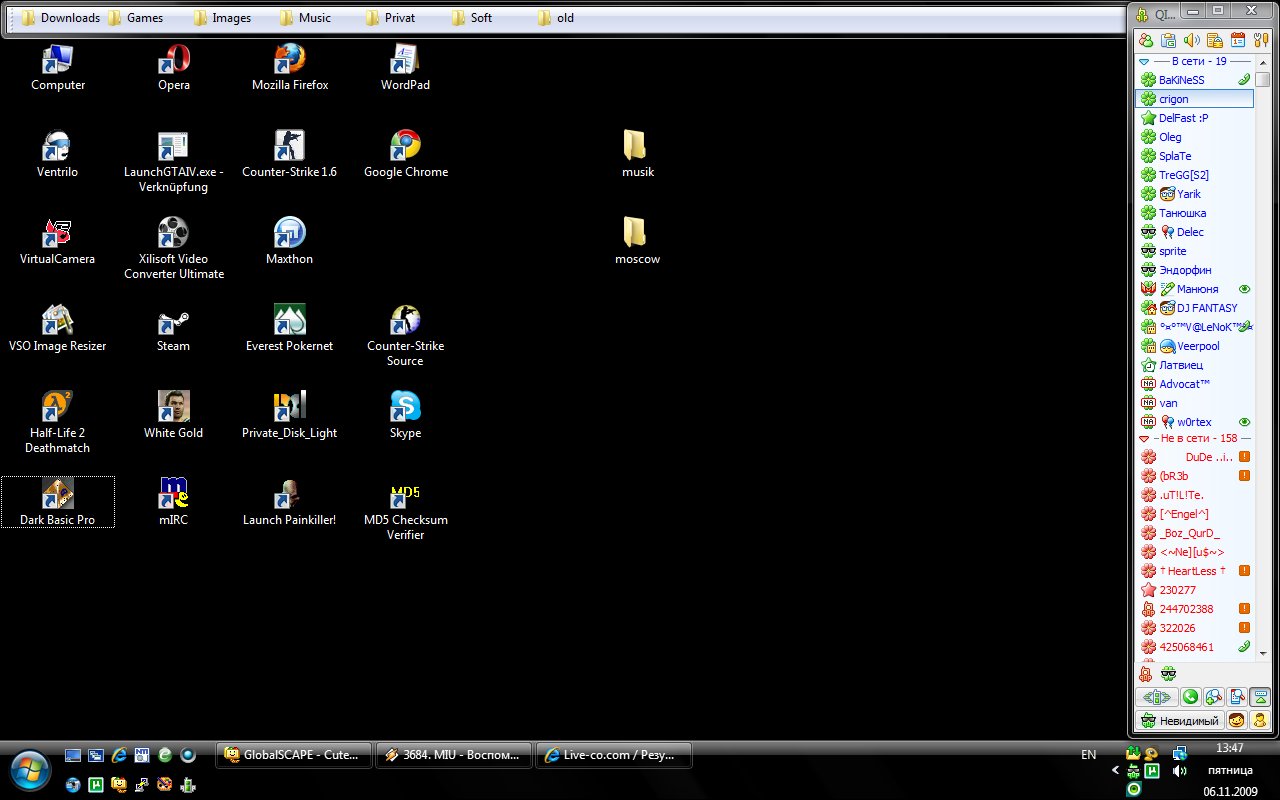
Task: Select the Steam shortcut on desktop
Action: pos(173,321)
